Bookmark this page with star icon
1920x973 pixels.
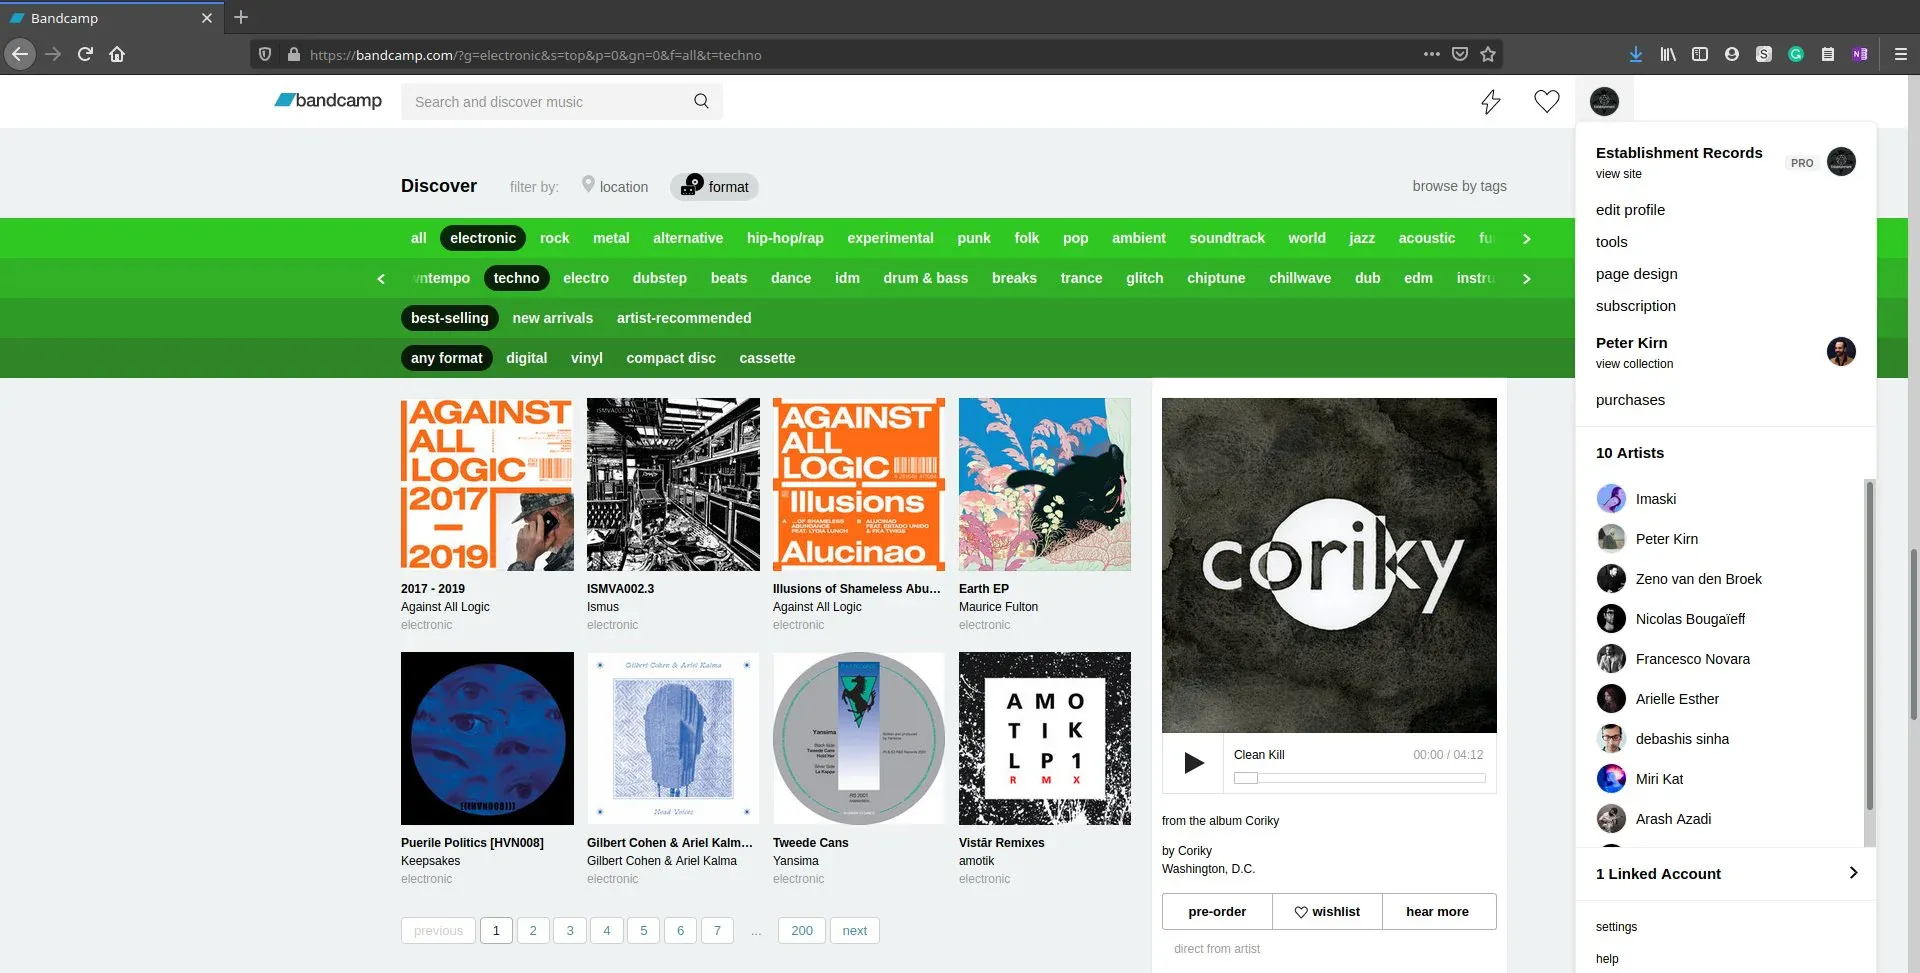[1488, 54]
